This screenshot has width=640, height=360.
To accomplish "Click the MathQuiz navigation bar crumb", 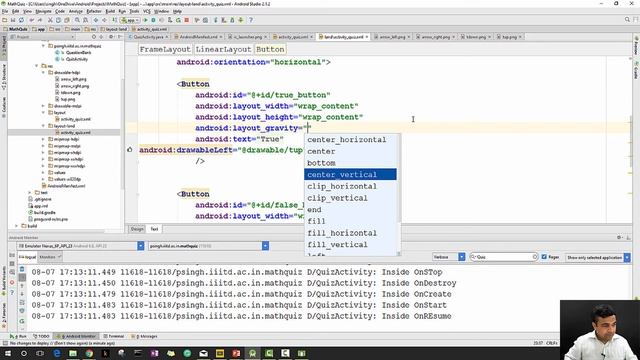I will [16, 29].
